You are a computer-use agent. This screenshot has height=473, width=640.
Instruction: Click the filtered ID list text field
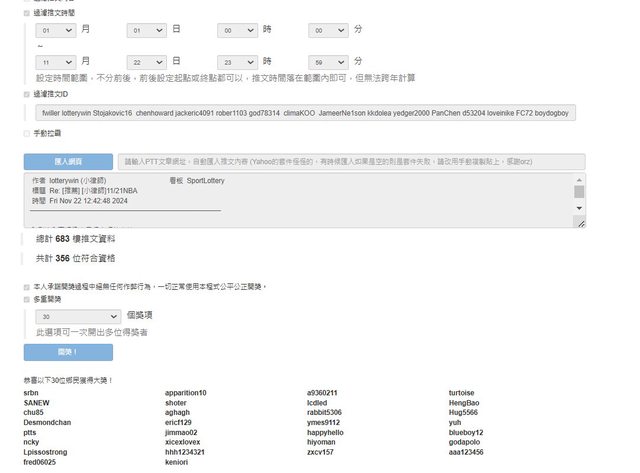tap(305, 113)
